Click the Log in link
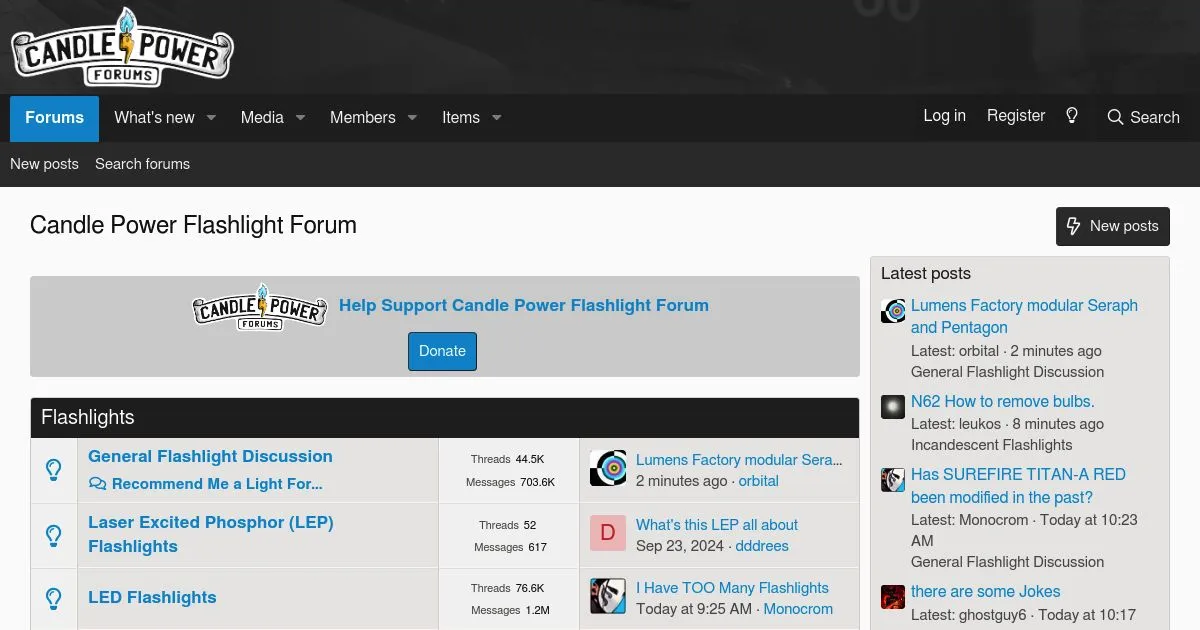The width and height of the screenshot is (1200, 630). pyautogui.click(x=944, y=116)
